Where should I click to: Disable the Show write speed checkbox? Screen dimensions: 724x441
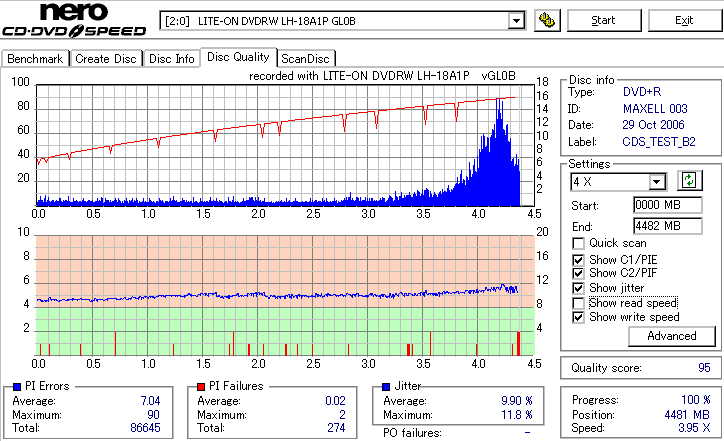pyautogui.click(x=578, y=317)
